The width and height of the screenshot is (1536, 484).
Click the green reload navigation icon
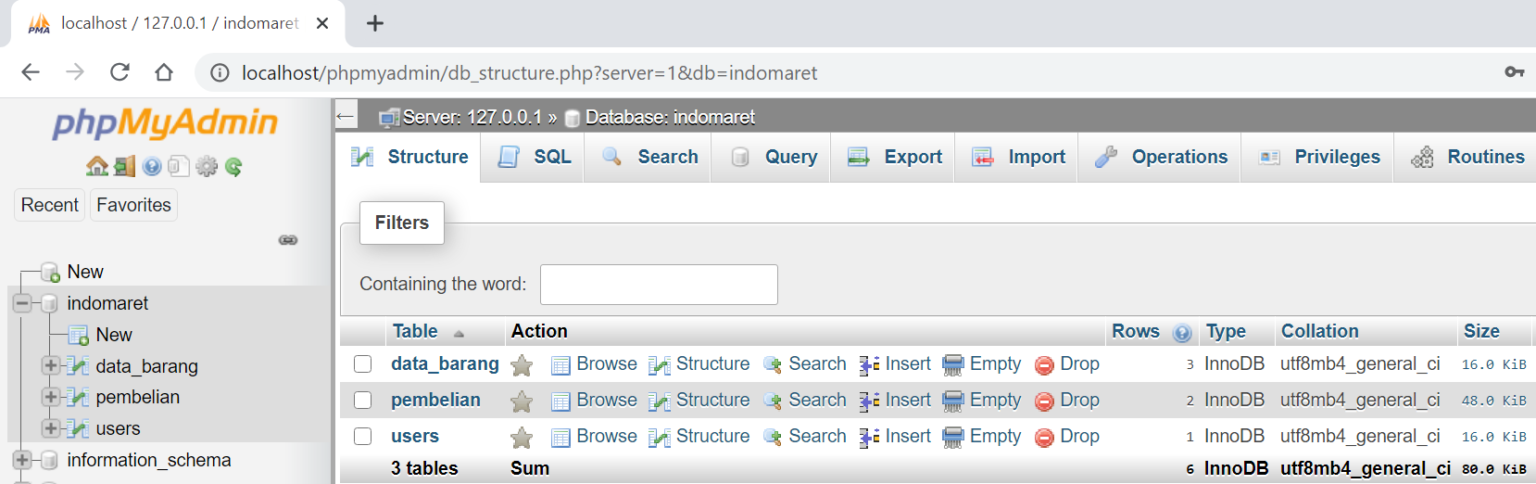tap(233, 166)
